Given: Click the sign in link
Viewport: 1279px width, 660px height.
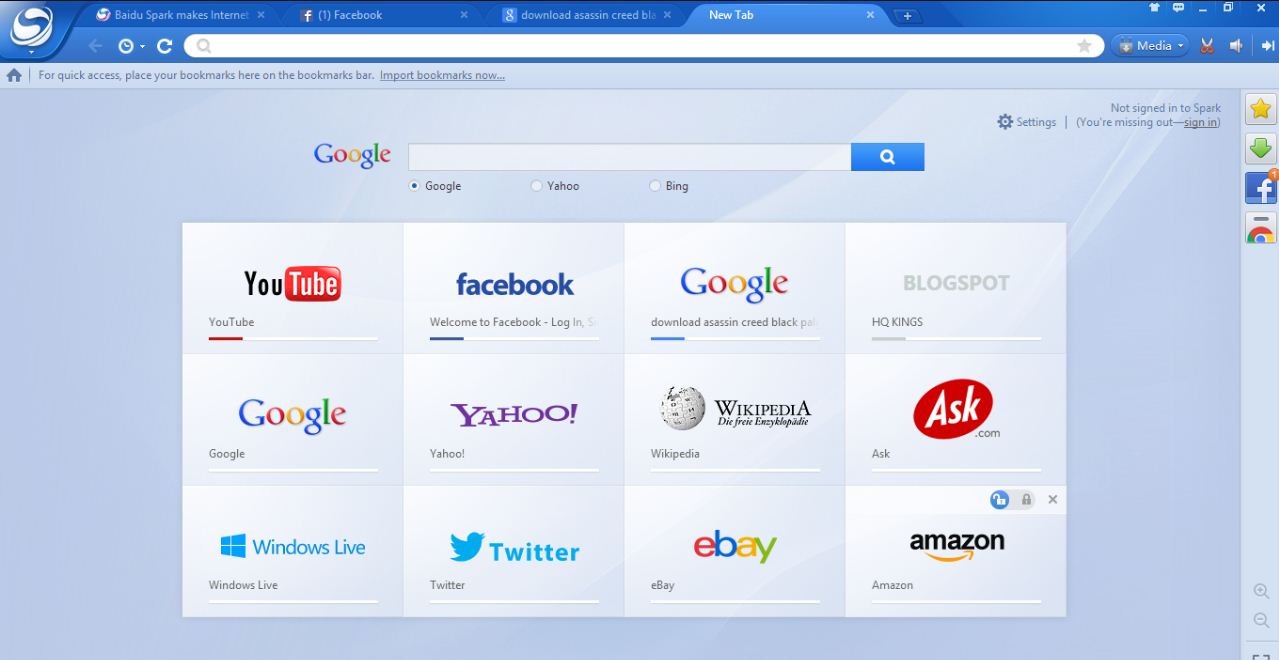Looking at the screenshot, I should (1201, 122).
